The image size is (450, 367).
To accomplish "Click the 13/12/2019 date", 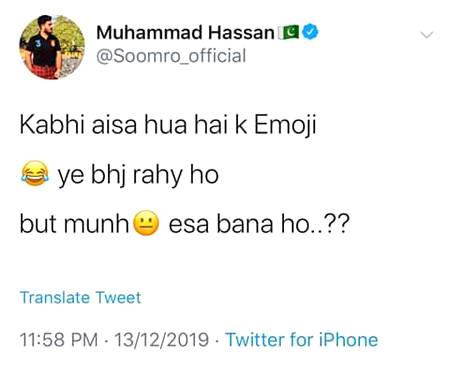I will pos(162,340).
